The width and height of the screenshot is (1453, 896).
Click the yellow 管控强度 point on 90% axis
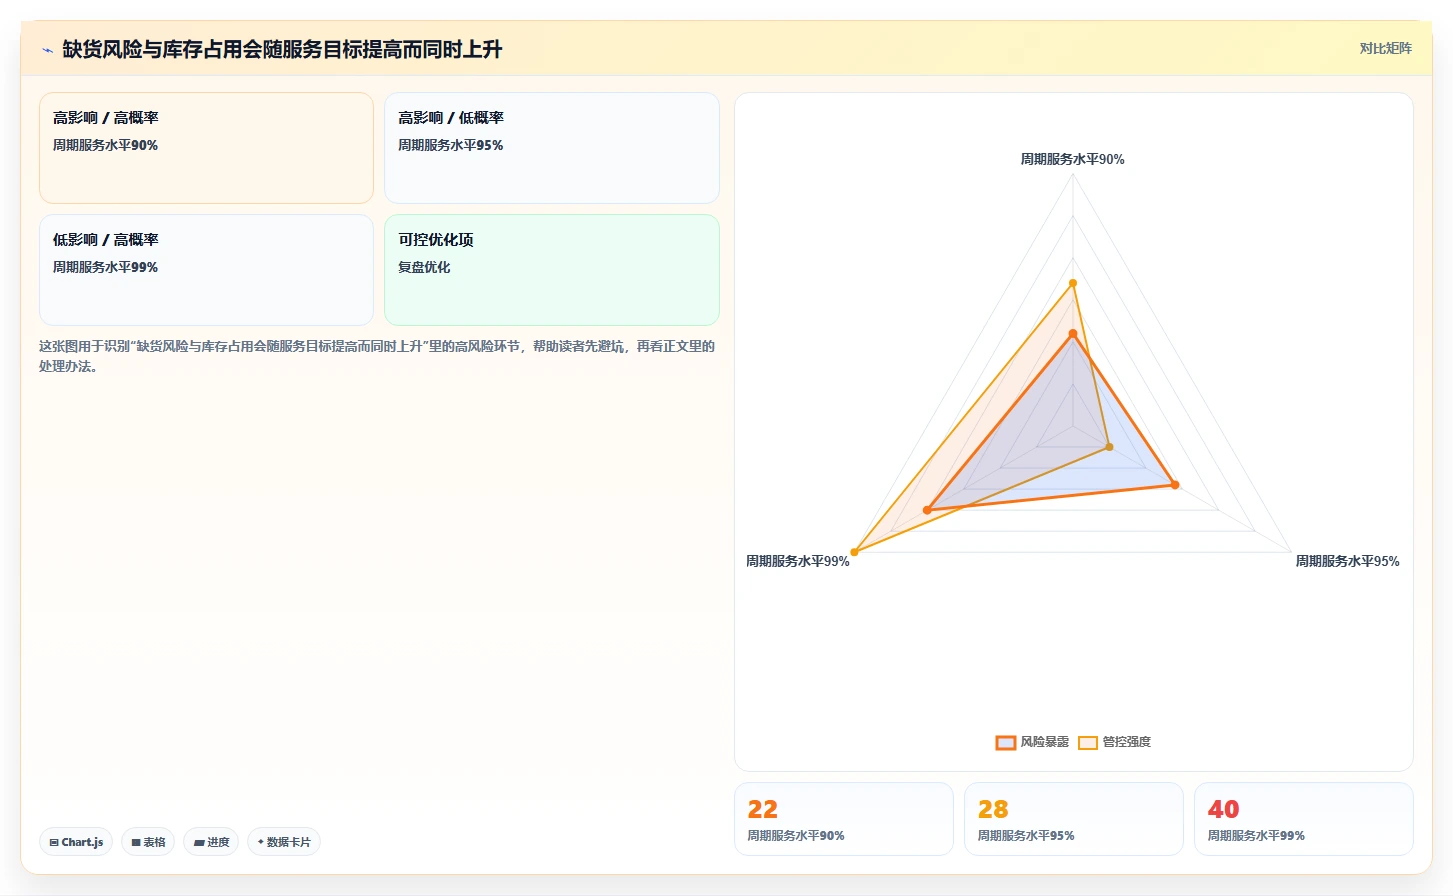click(1073, 283)
